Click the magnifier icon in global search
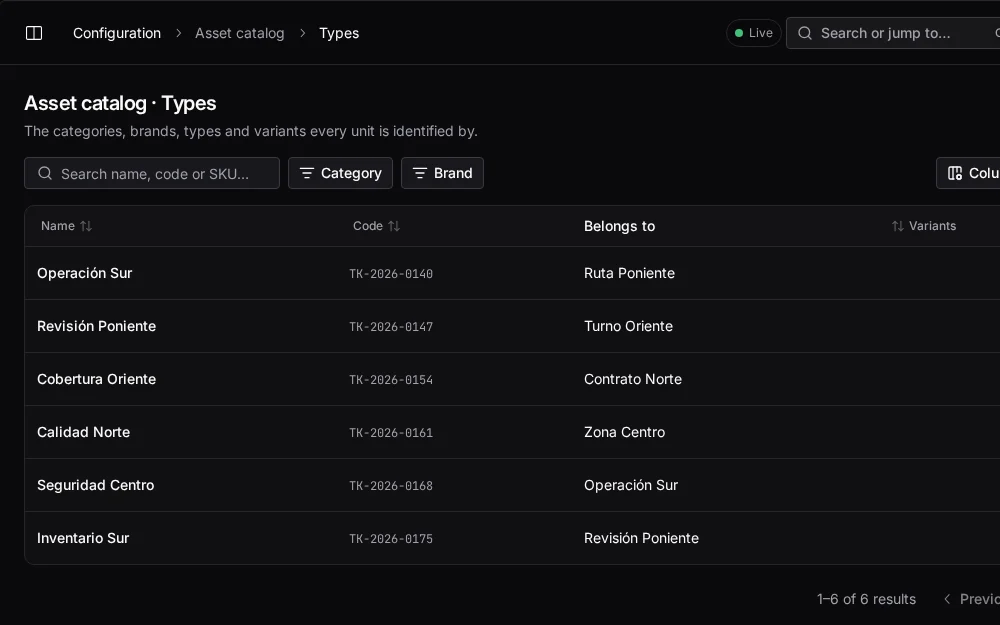This screenshot has width=1000, height=625. pos(805,33)
